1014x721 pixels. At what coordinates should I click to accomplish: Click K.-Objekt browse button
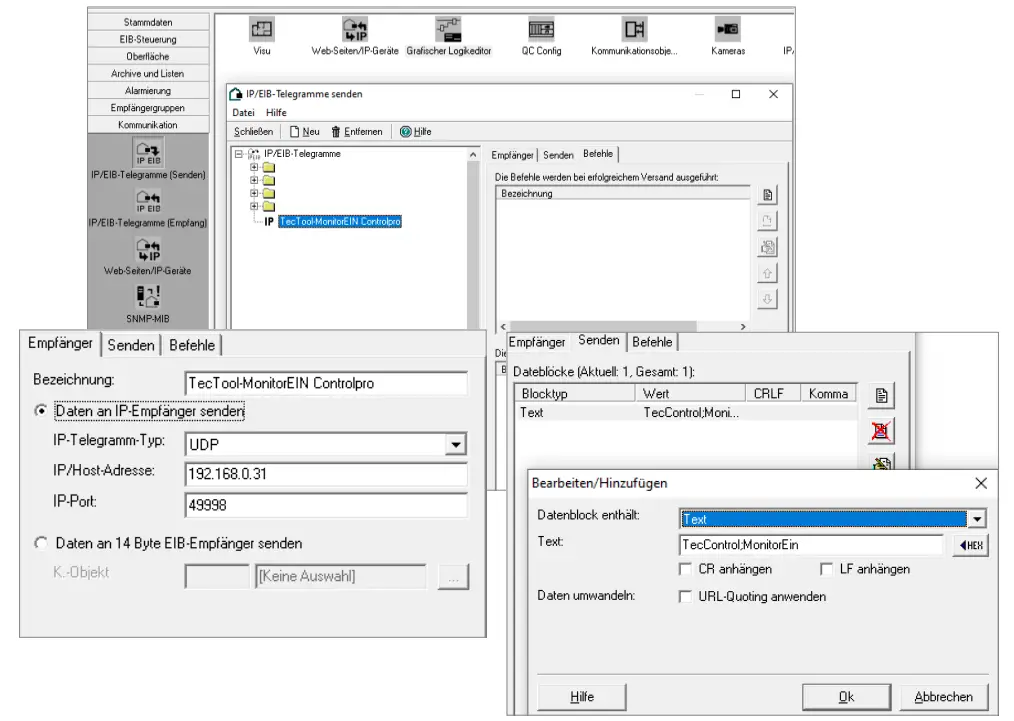453,577
